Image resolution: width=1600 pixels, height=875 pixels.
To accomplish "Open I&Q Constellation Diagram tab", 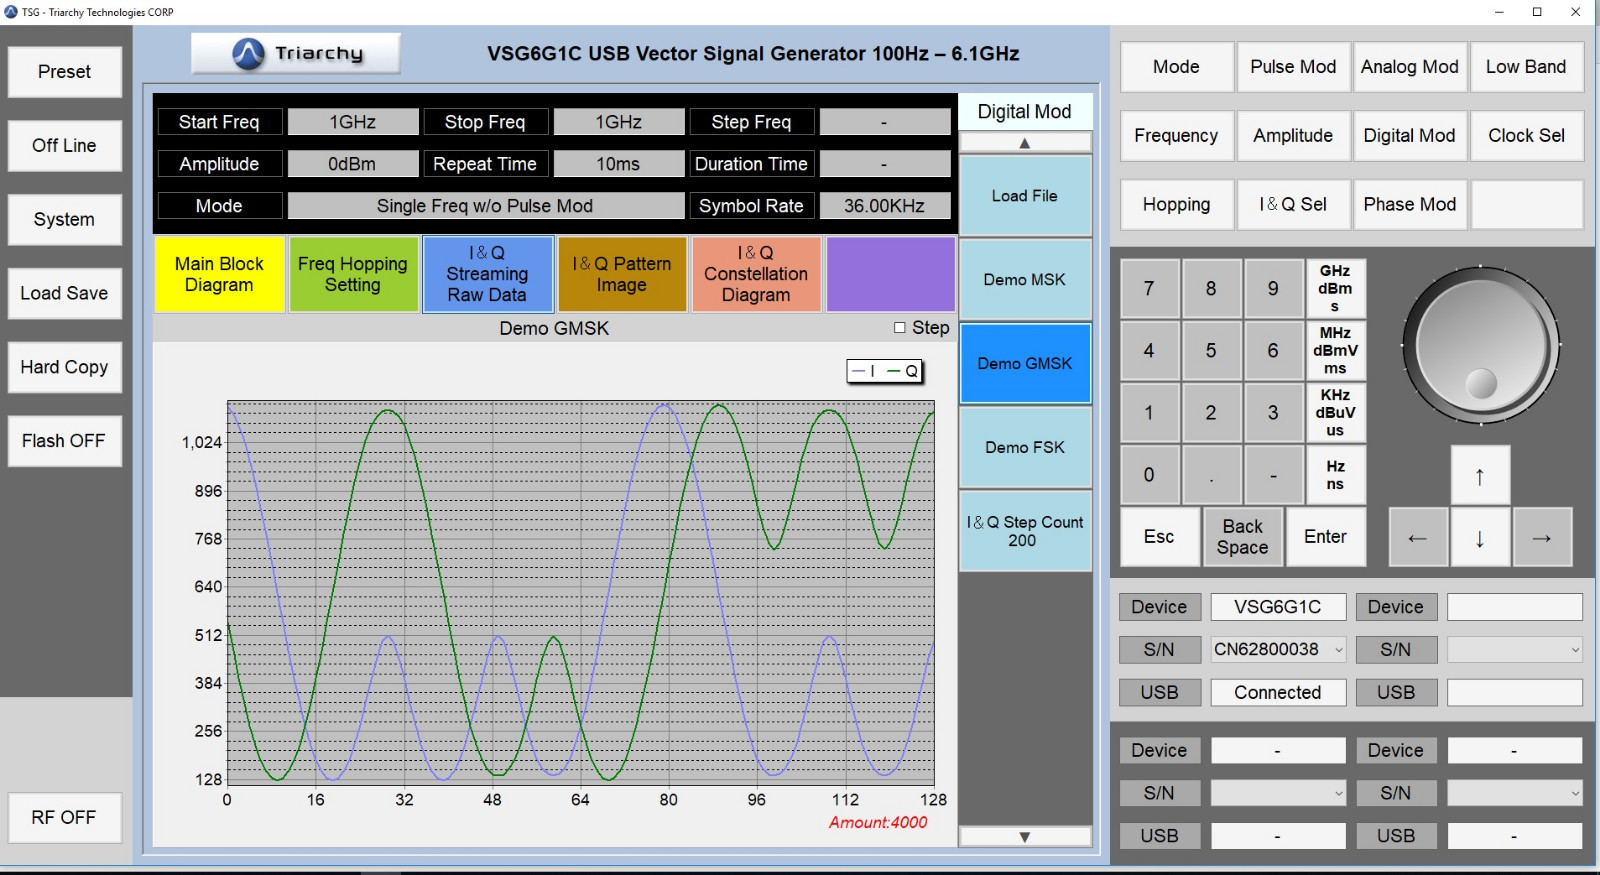I will click(756, 275).
